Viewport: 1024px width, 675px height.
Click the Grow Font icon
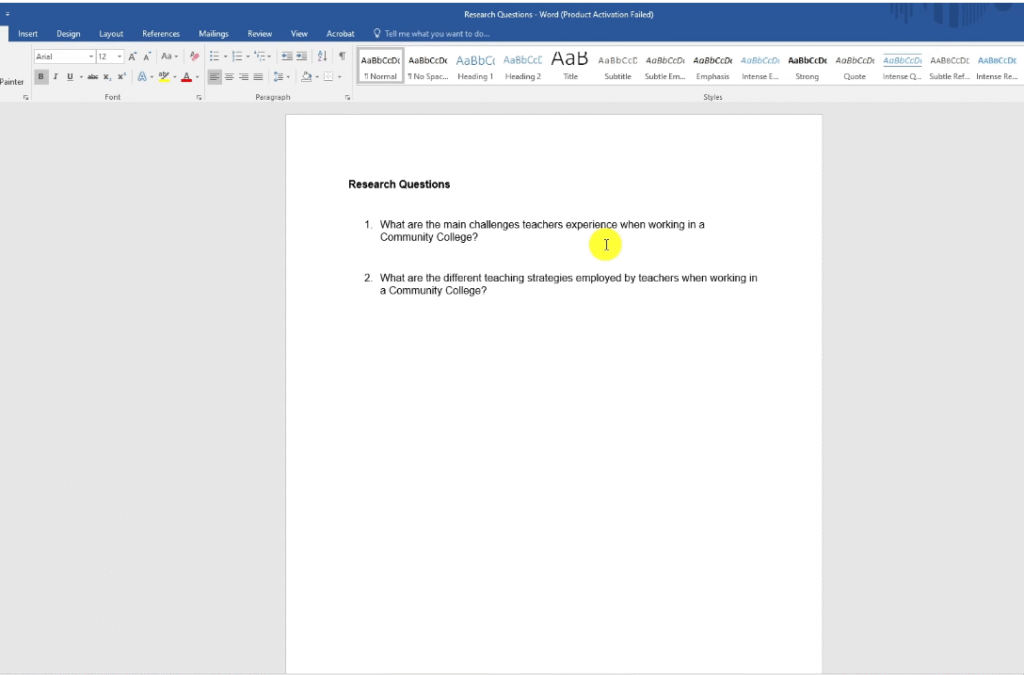click(133, 57)
